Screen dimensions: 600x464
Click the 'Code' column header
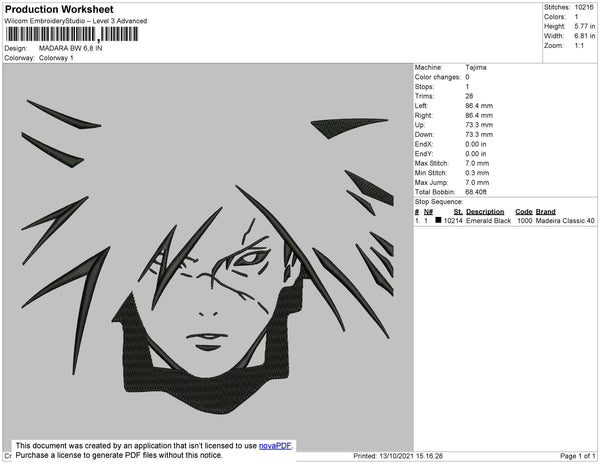click(x=524, y=212)
